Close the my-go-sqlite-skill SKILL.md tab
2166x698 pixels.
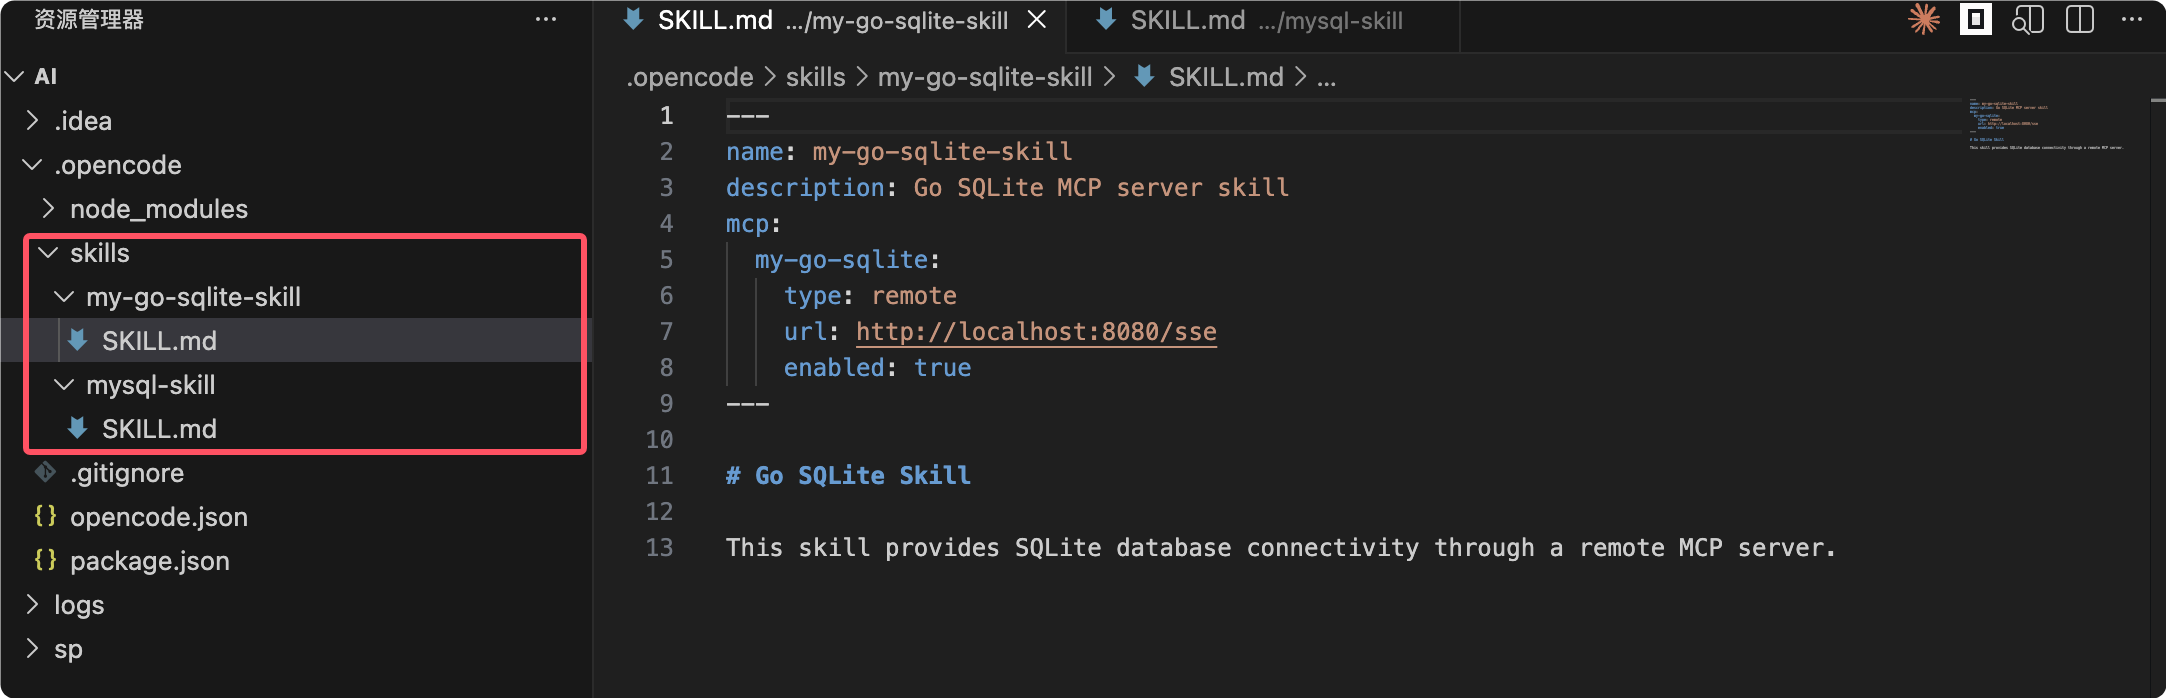pyautogui.click(x=1037, y=20)
